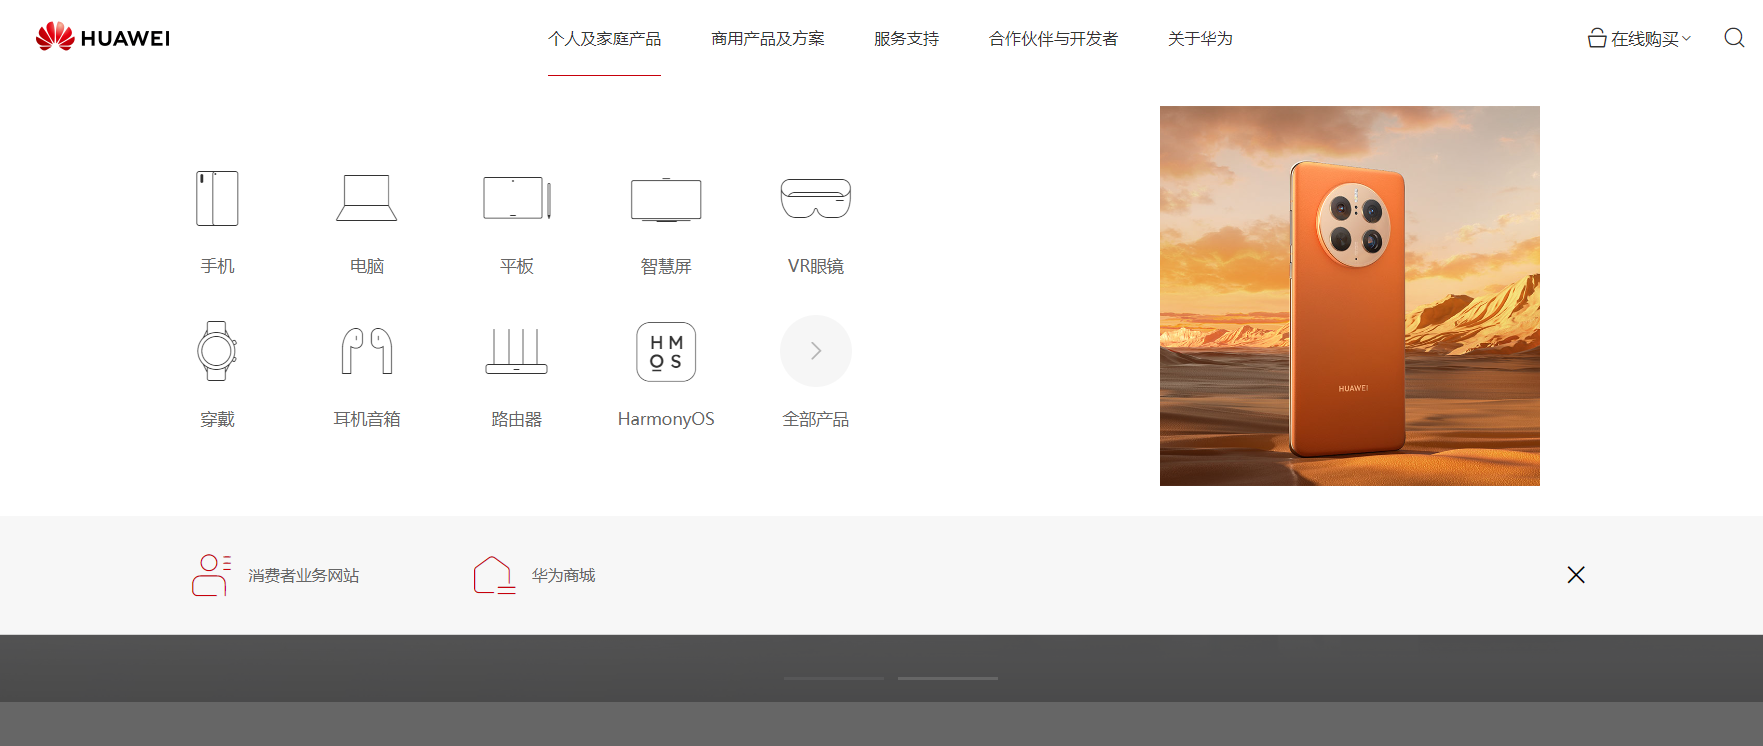This screenshot has width=1763, height=746.
Task: Open the HarmonyOS HMOS icon
Action: point(666,352)
